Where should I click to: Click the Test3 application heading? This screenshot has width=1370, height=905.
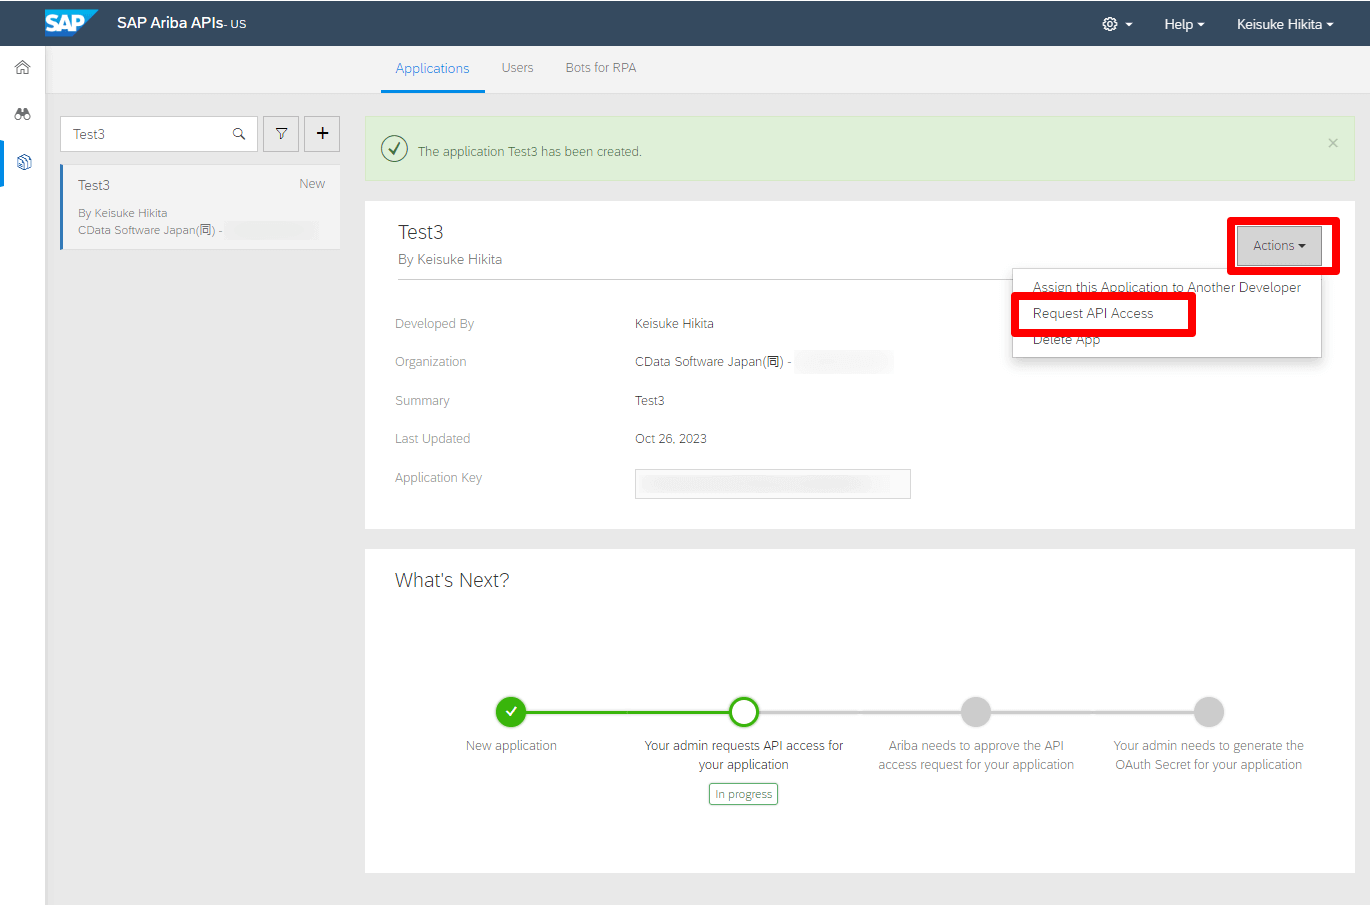point(421,232)
